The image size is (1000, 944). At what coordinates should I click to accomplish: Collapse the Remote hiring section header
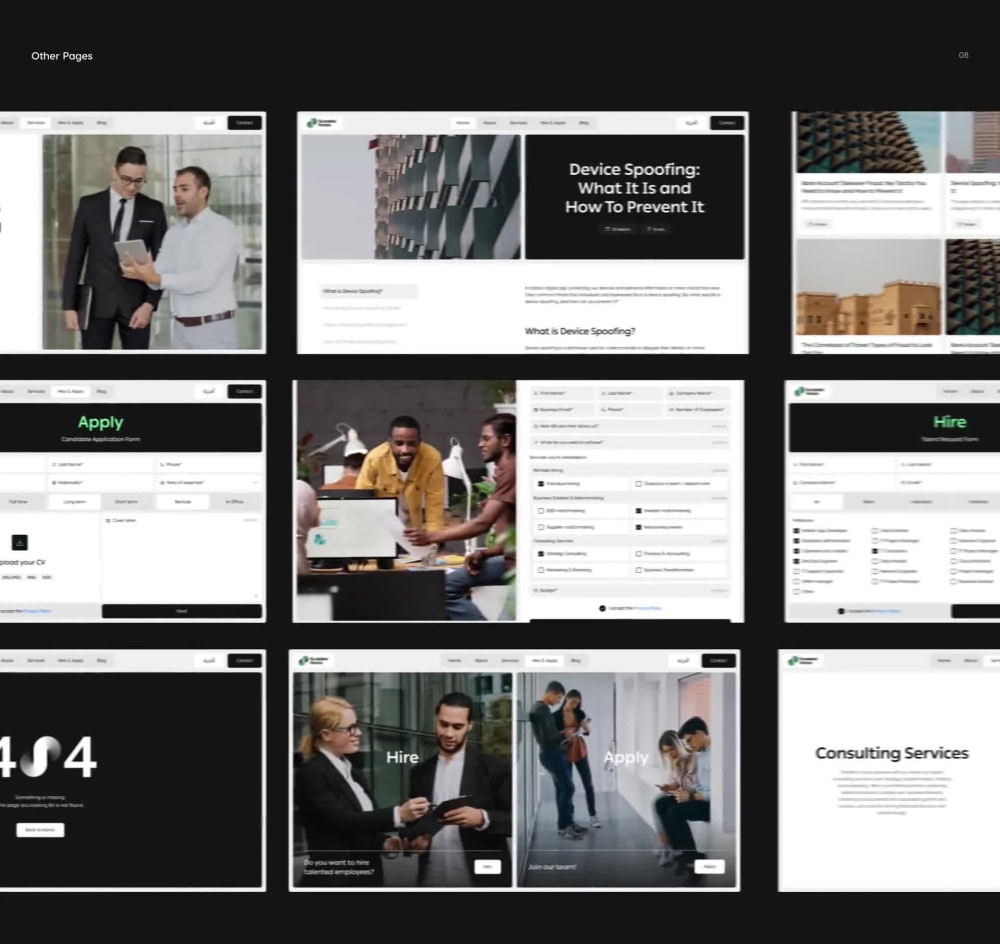point(629,470)
